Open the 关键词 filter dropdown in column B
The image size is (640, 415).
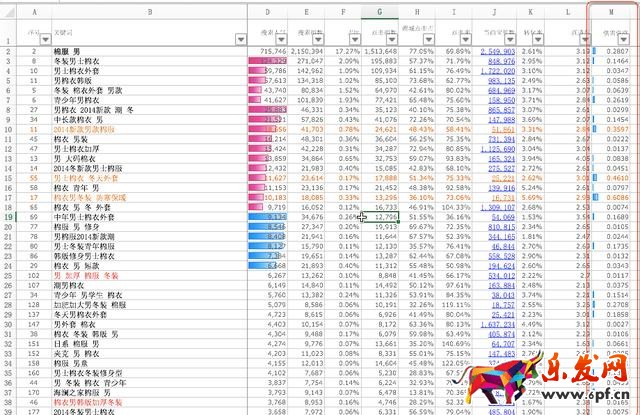click(x=240, y=39)
